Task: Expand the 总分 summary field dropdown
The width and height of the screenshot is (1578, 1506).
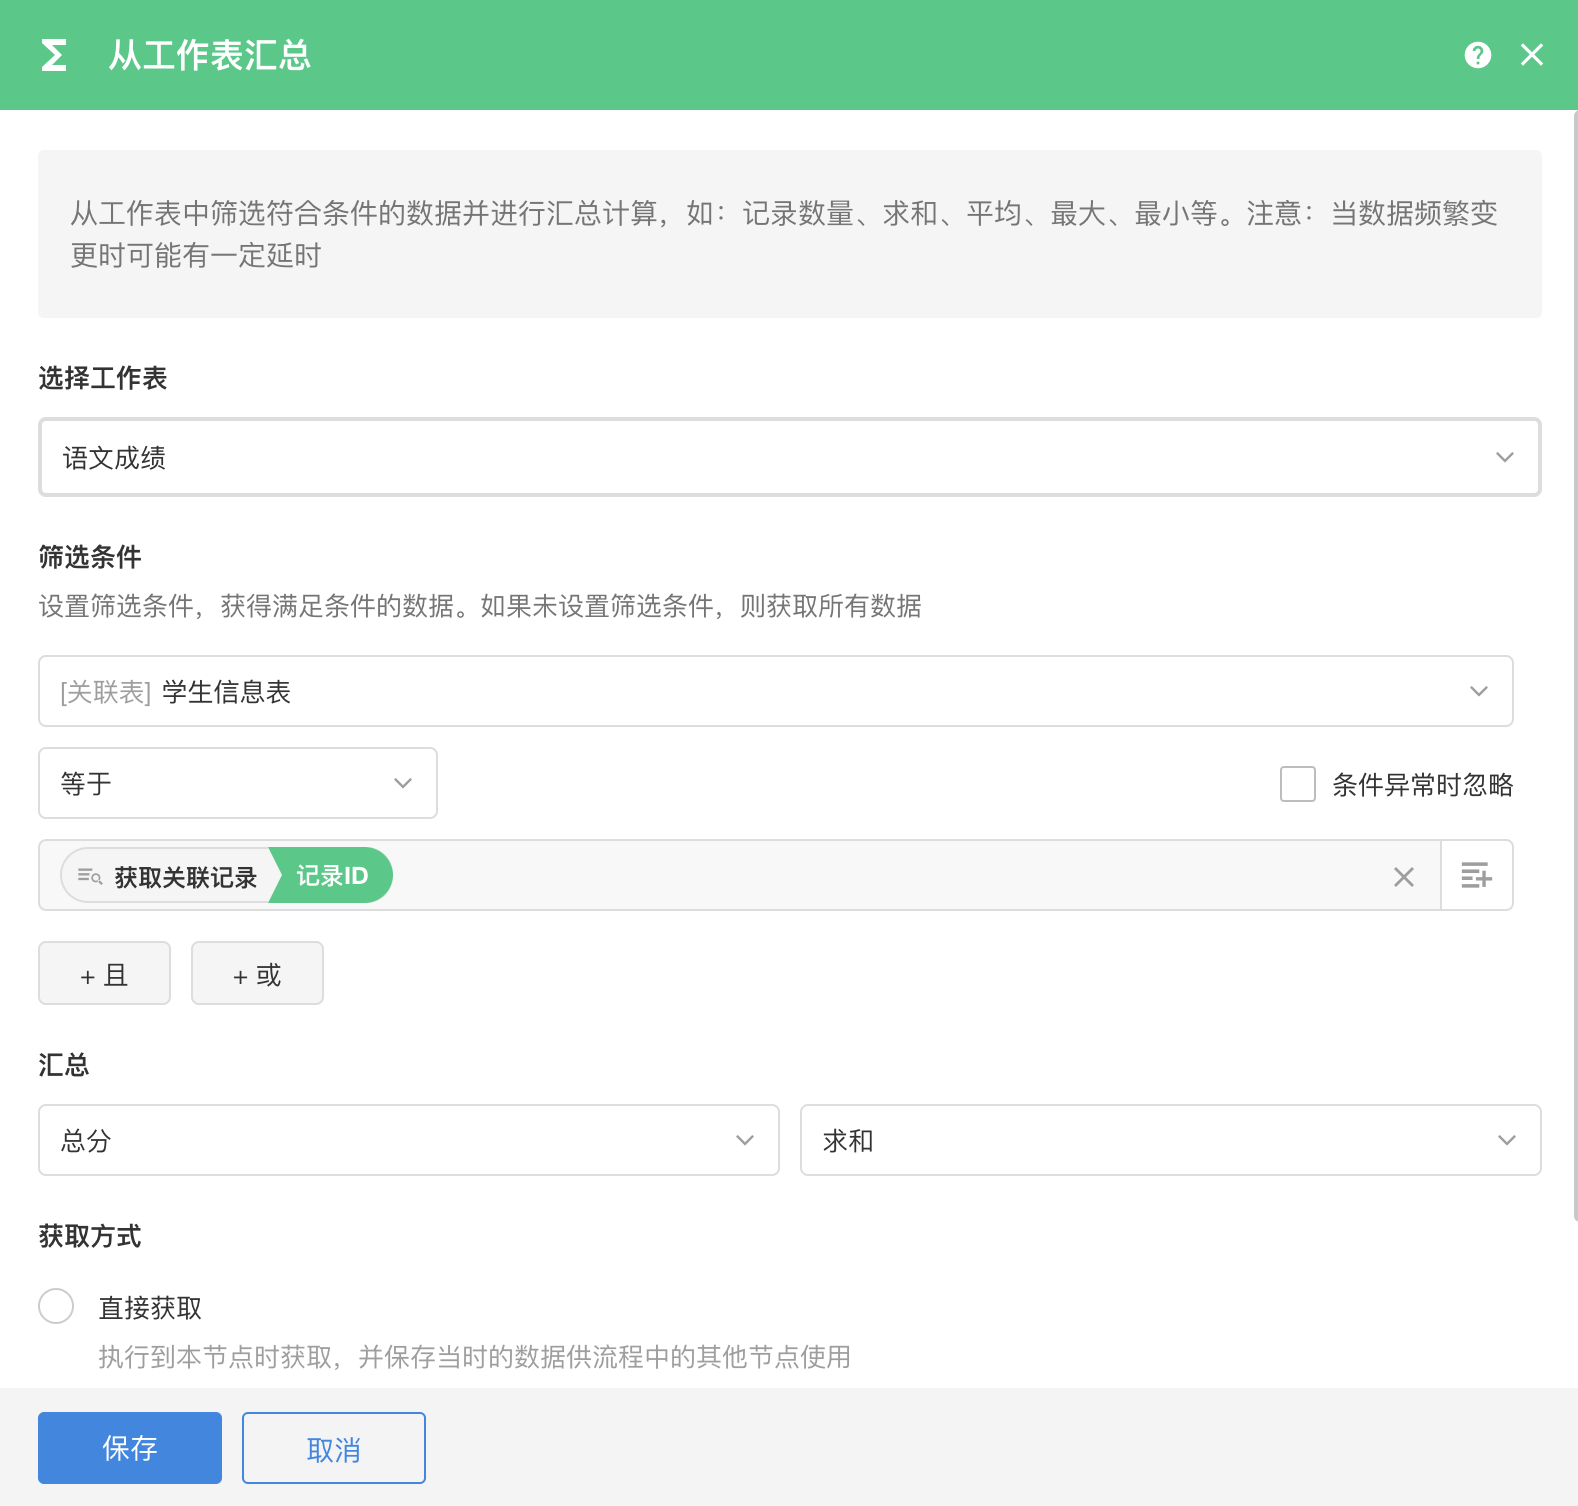Action: (408, 1140)
